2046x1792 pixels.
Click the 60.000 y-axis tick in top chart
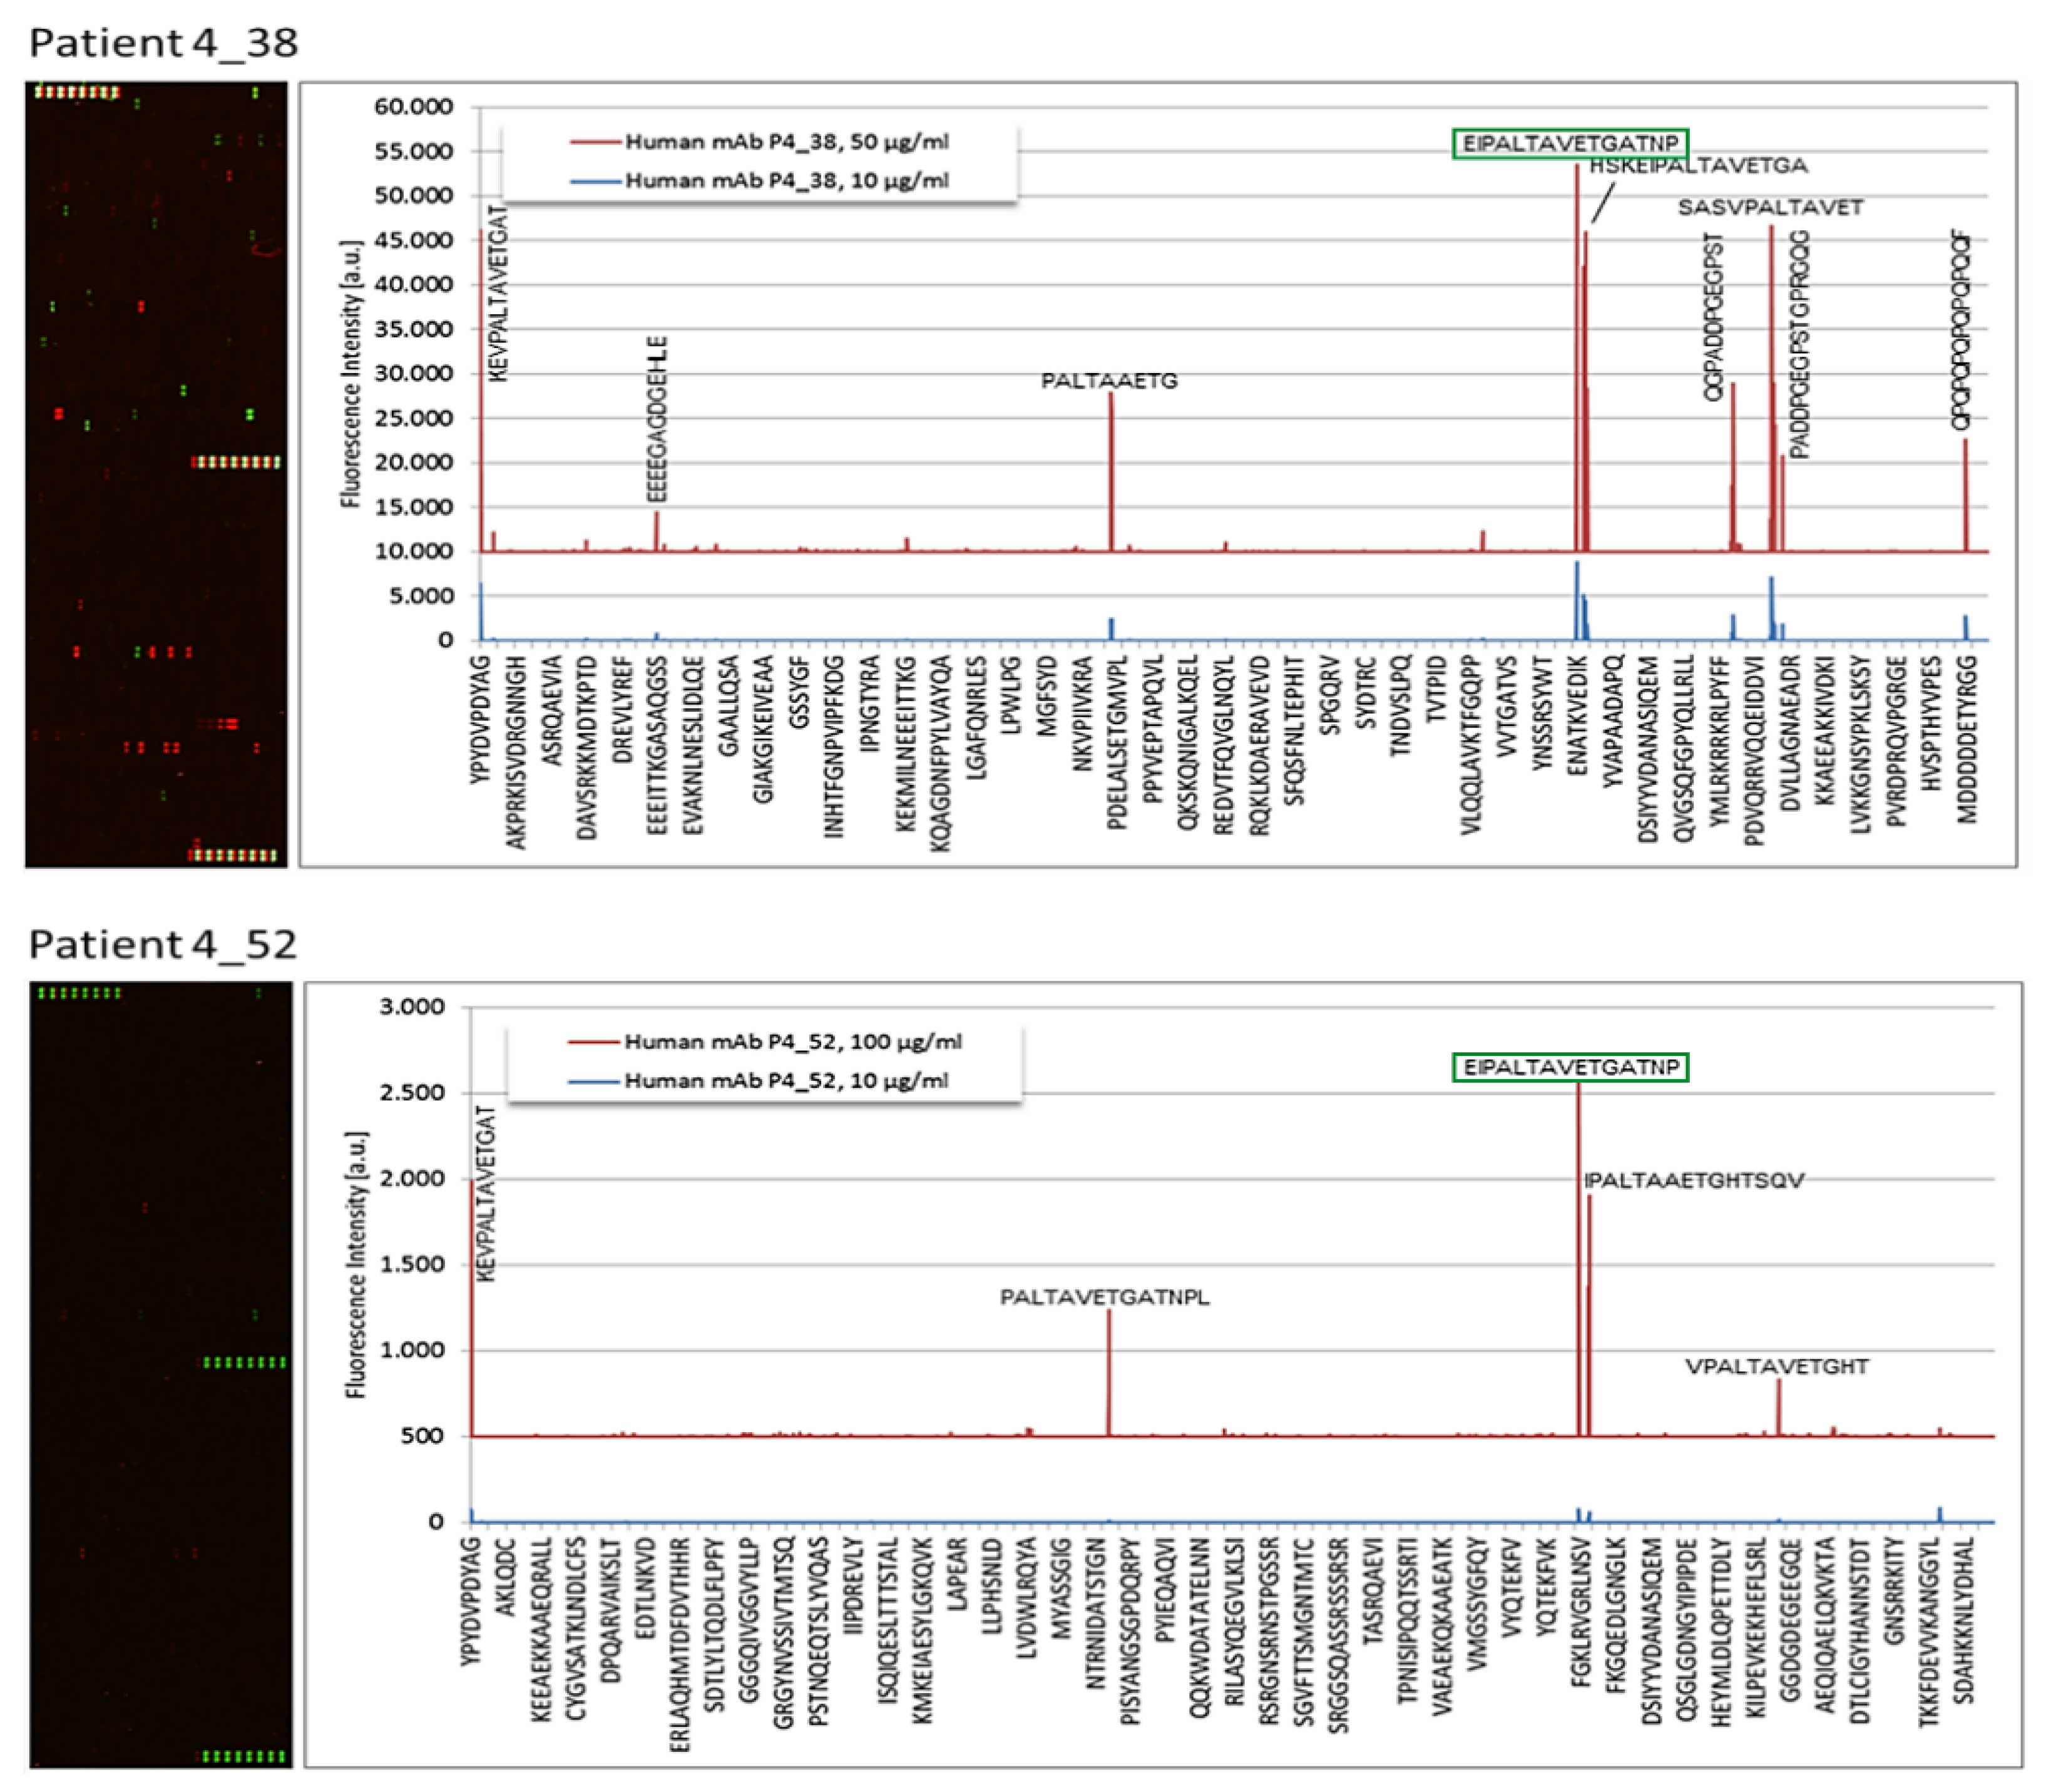pyautogui.click(x=413, y=107)
